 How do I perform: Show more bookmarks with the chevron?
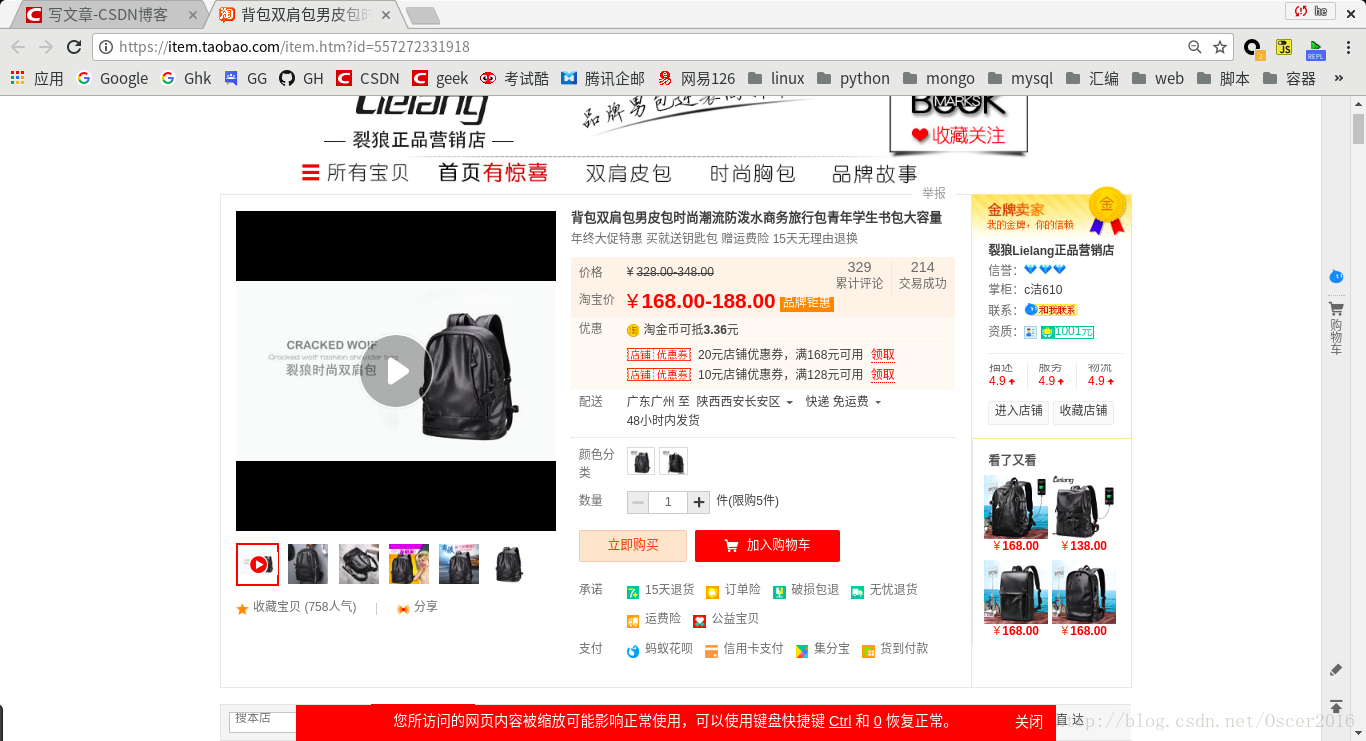(x=1340, y=78)
